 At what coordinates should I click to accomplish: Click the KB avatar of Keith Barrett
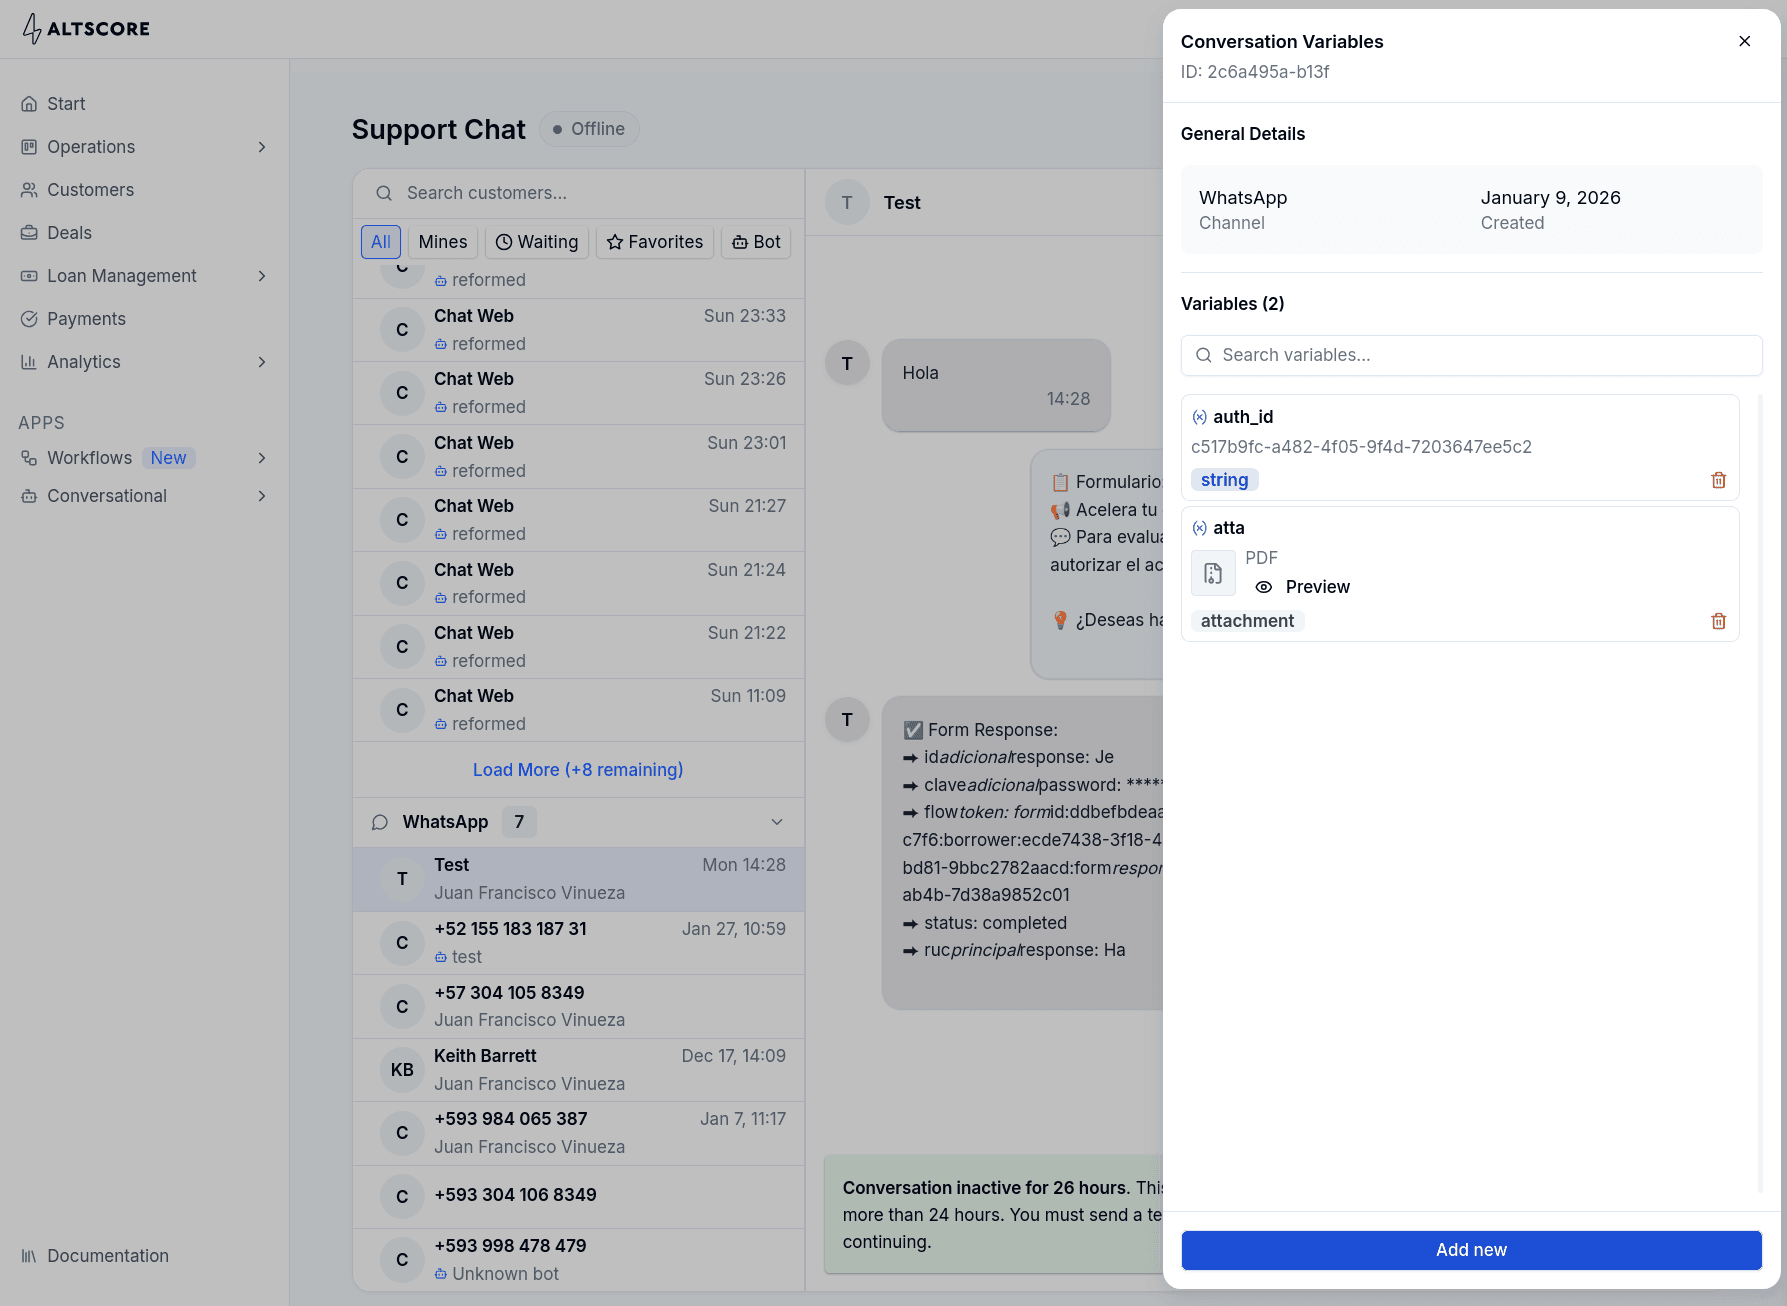click(x=402, y=1070)
